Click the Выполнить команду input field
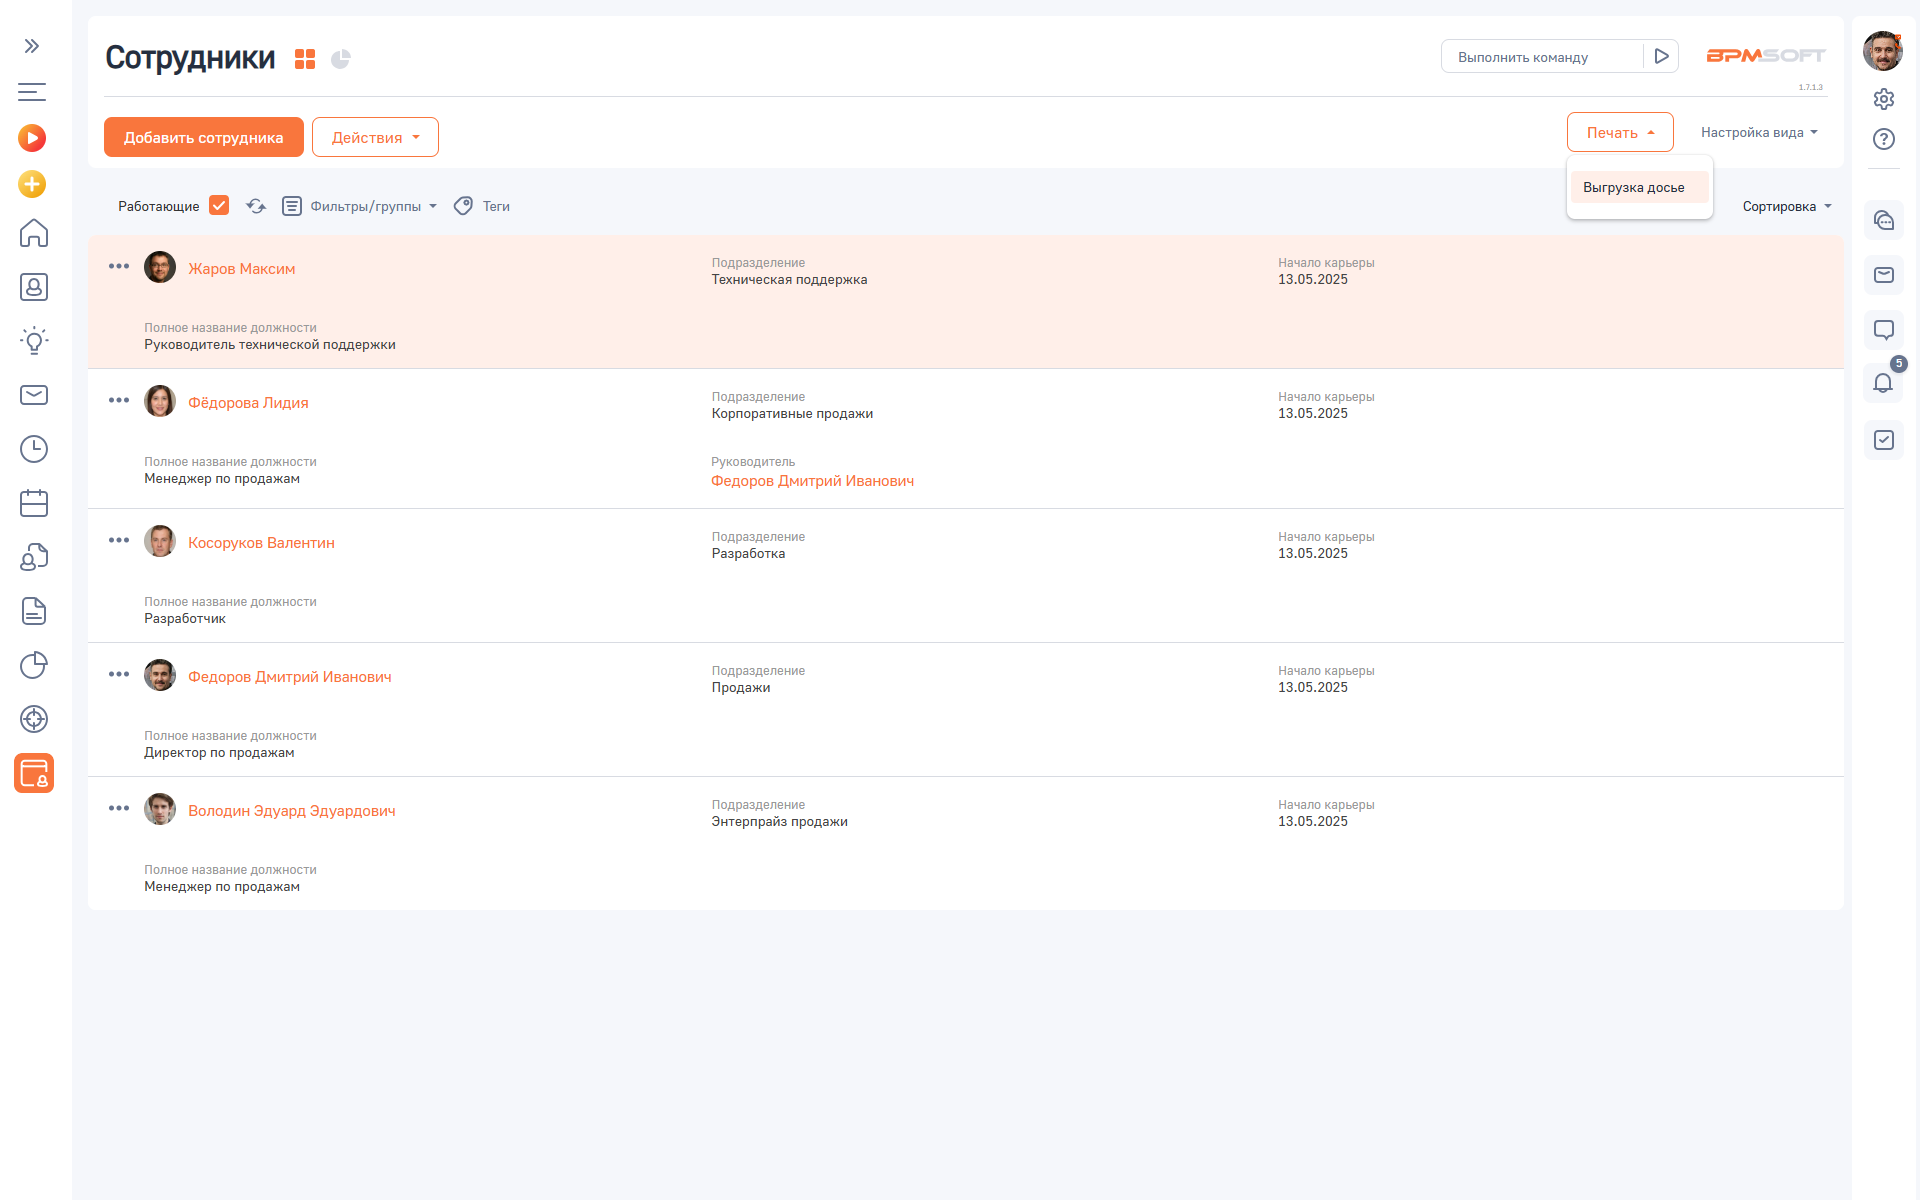Screen dimensions: 1920x1200 1540,57
